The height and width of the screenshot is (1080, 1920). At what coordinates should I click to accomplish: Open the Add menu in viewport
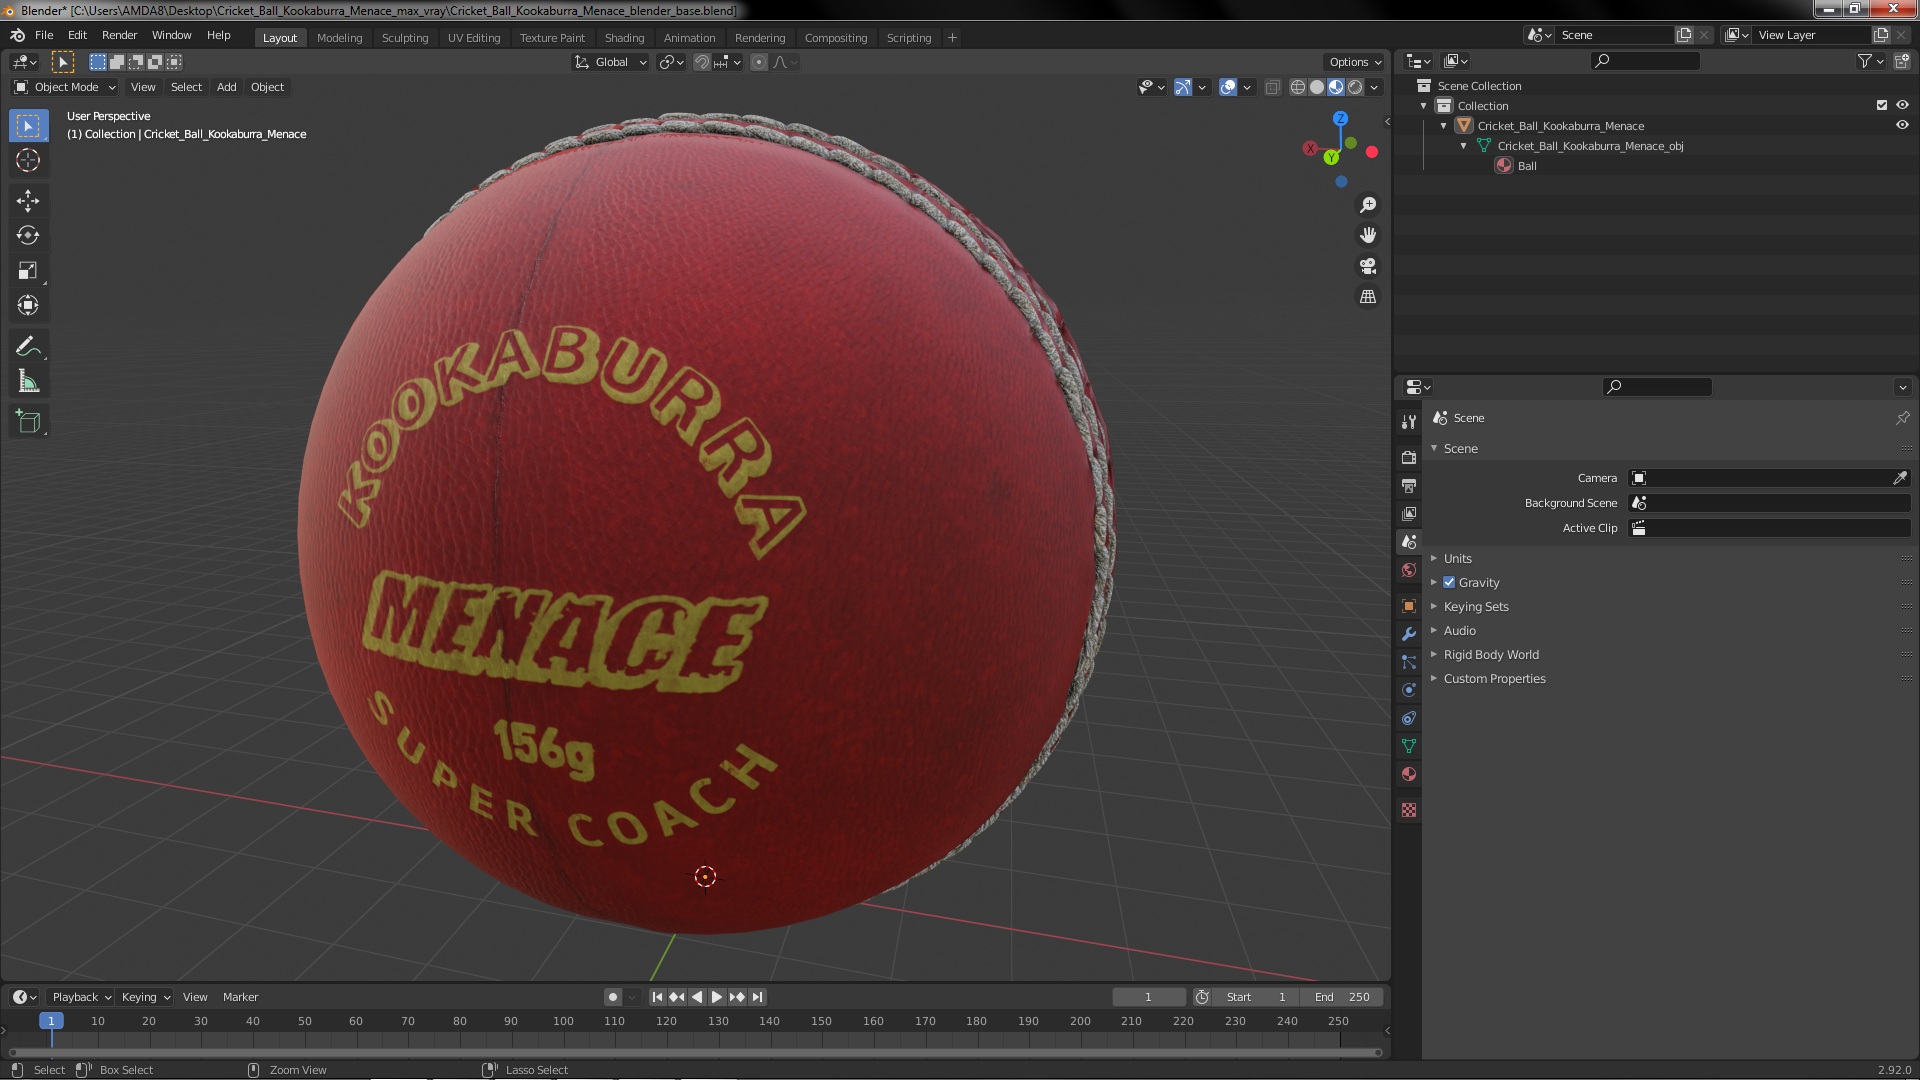coord(227,87)
